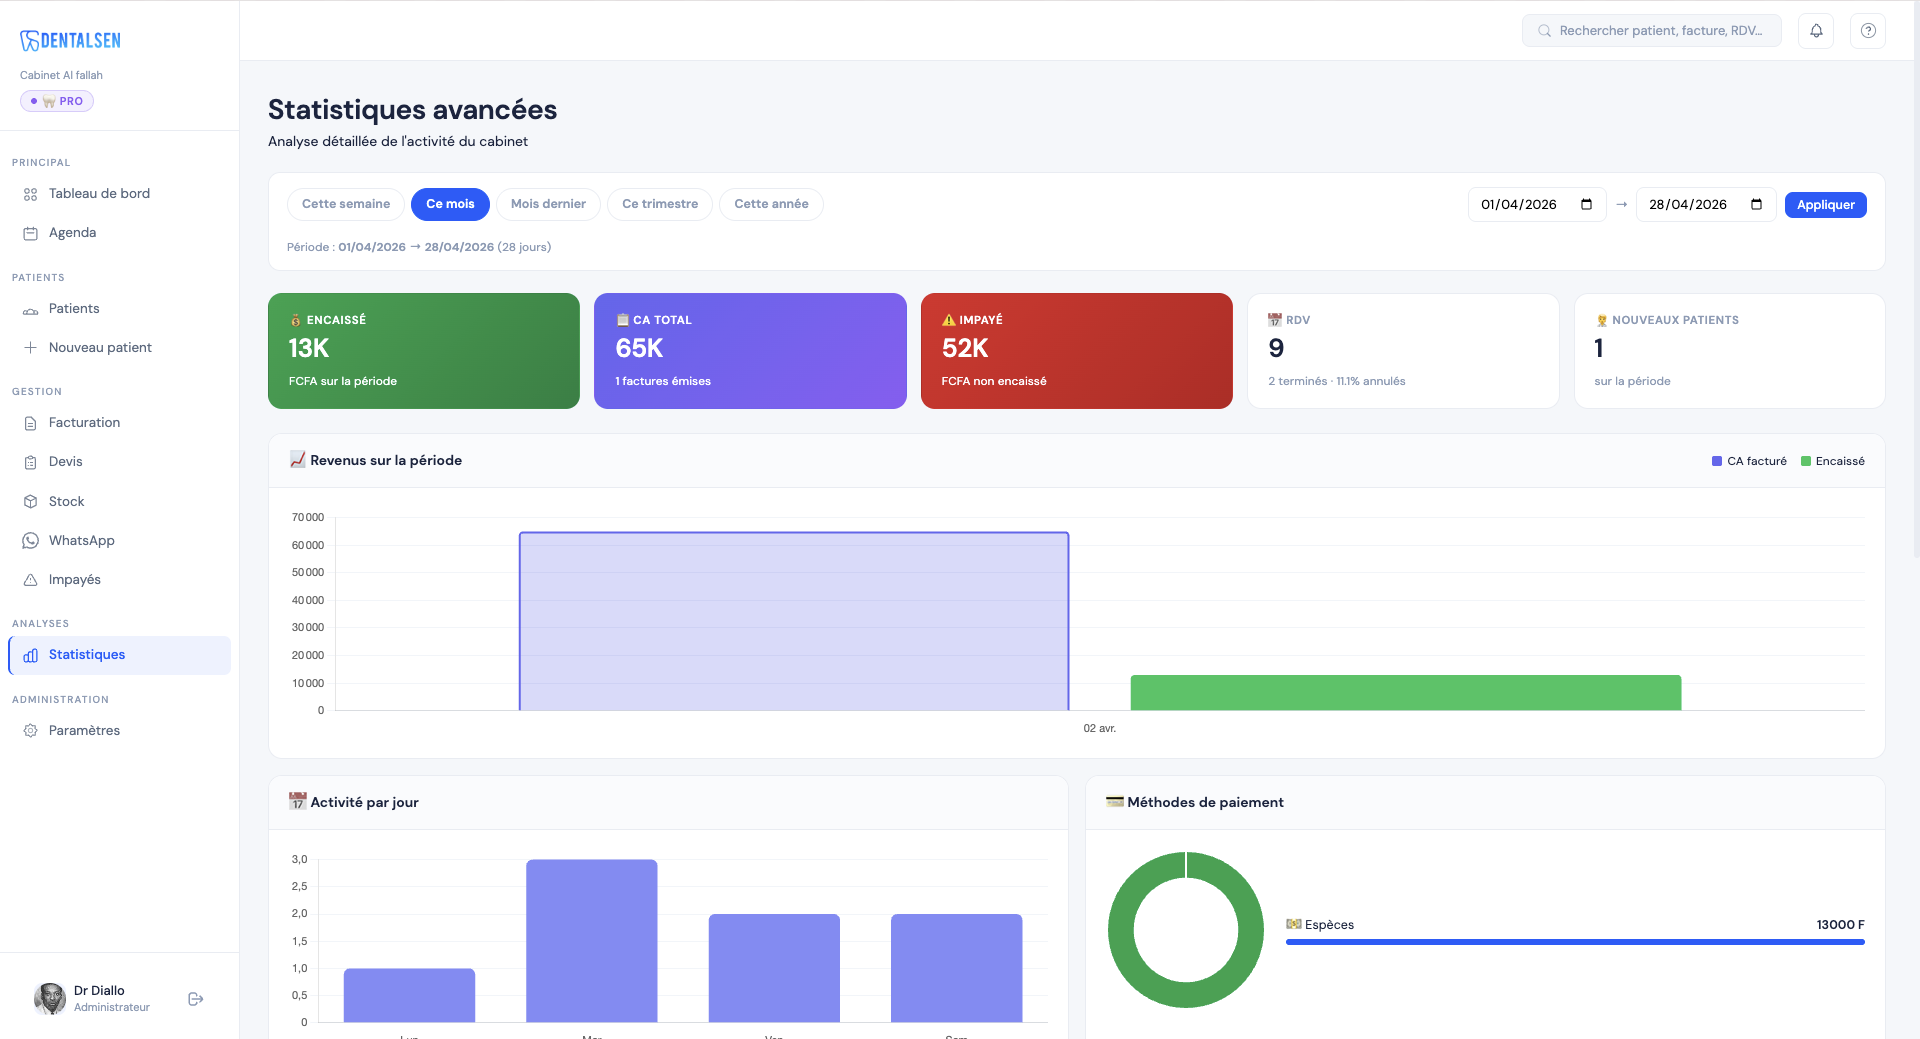The width and height of the screenshot is (1920, 1039).
Task: Go to Agenda in sidebar
Action: (x=119, y=233)
